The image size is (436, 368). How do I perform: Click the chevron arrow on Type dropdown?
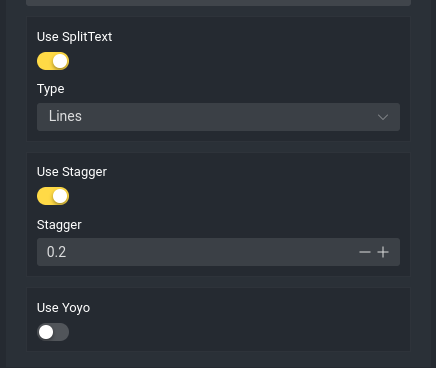pyautogui.click(x=383, y=117)
